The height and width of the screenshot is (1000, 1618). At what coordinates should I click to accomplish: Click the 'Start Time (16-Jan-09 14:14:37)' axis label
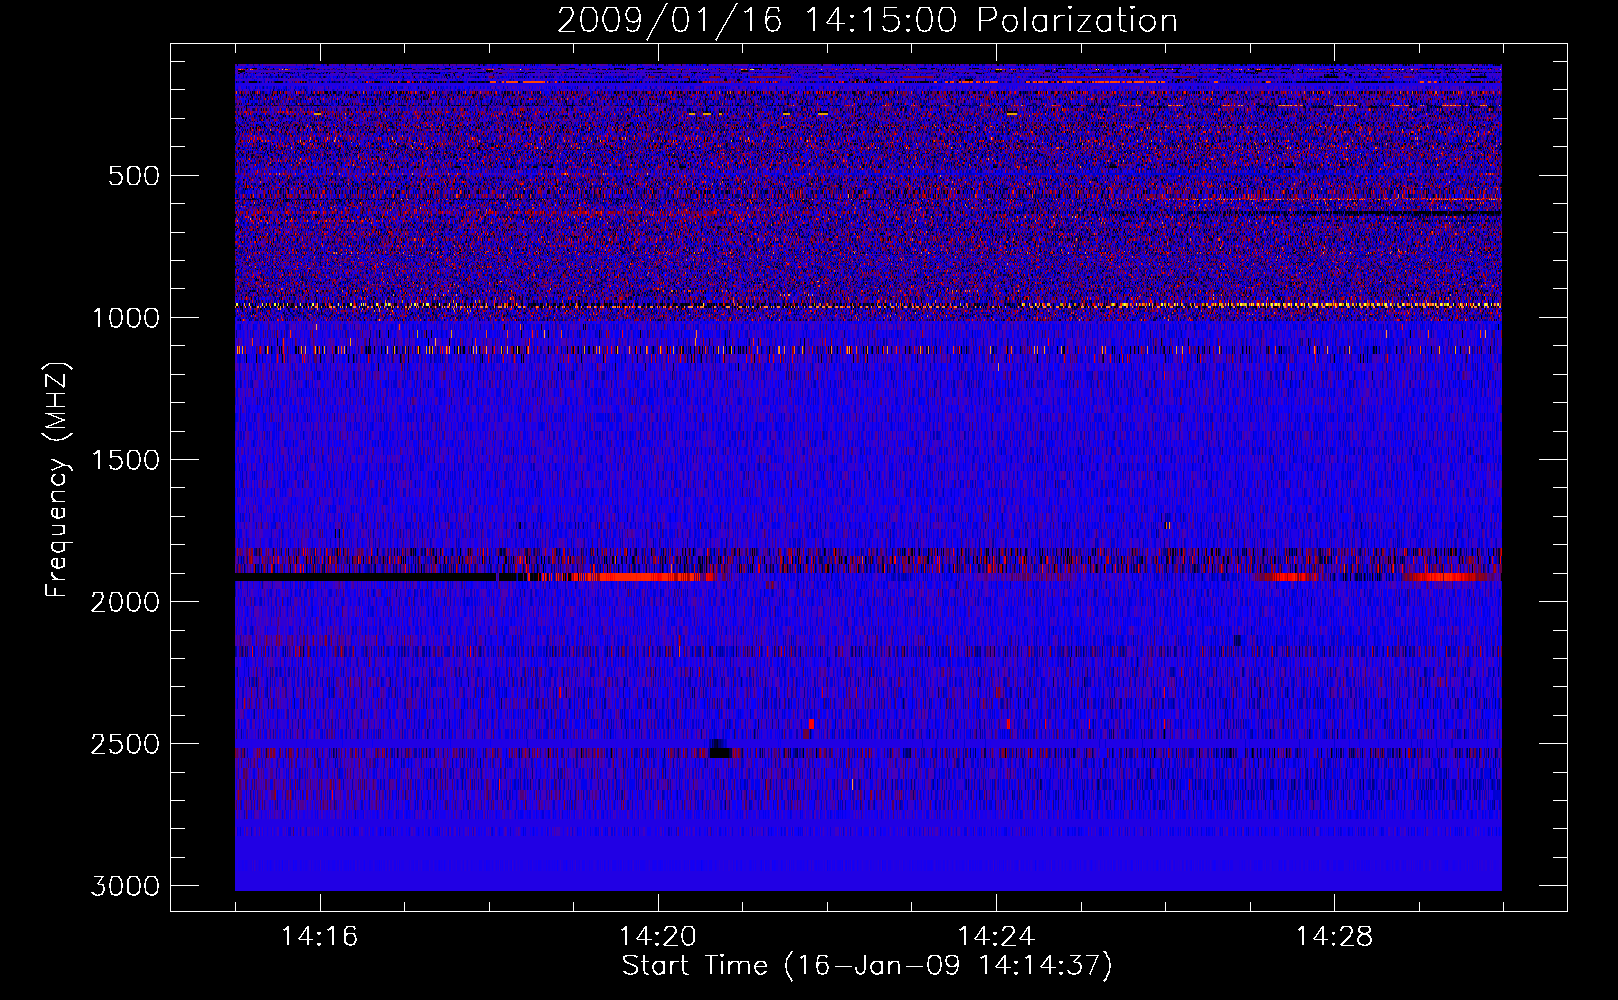(867, 966)
